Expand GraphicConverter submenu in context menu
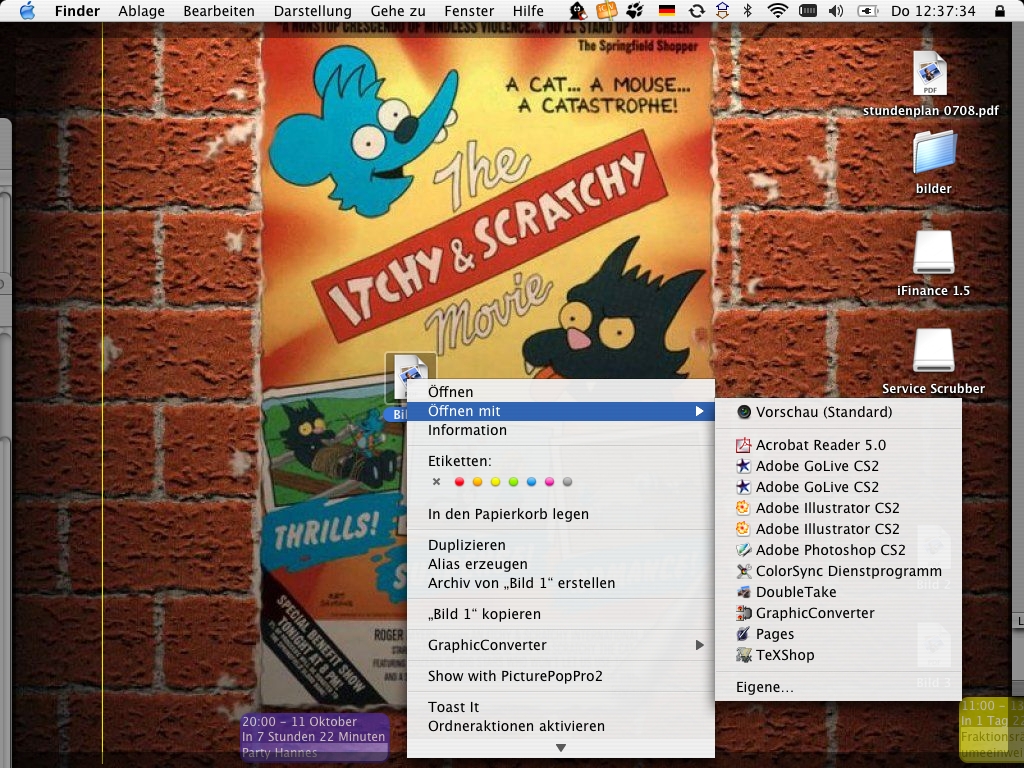The image size is (1024, 768). tap(561, 645)
